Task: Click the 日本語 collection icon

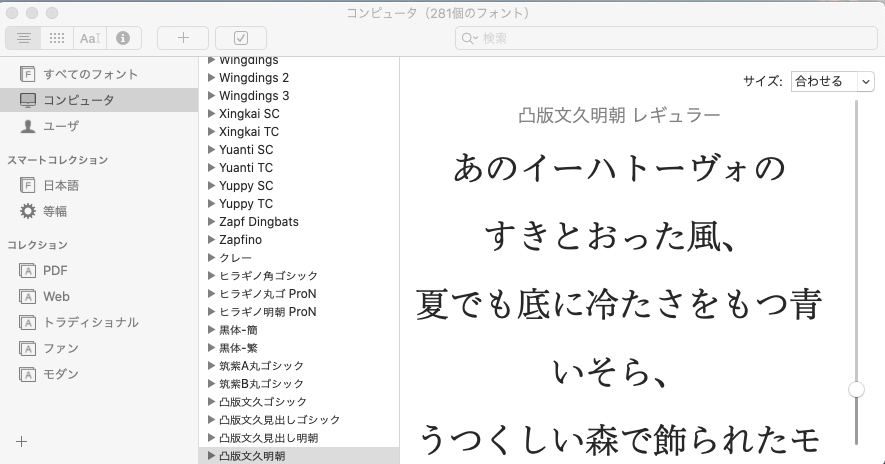Action: (x=27, y=185)
